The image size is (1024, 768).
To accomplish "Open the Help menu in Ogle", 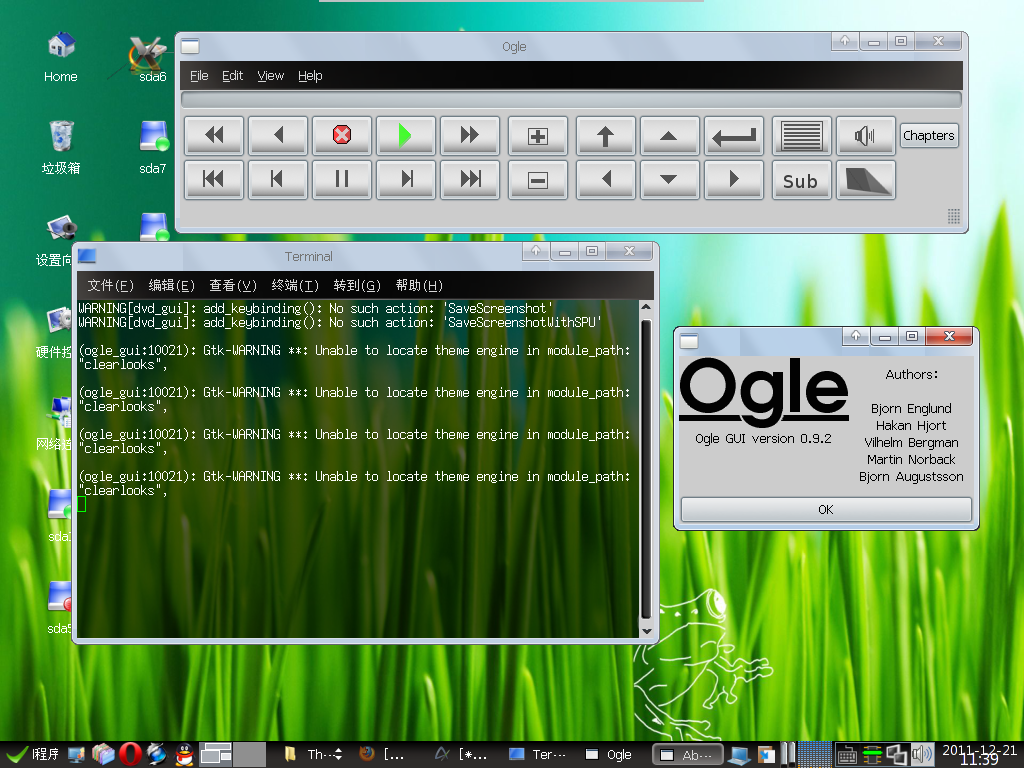I will coord(310,76).
